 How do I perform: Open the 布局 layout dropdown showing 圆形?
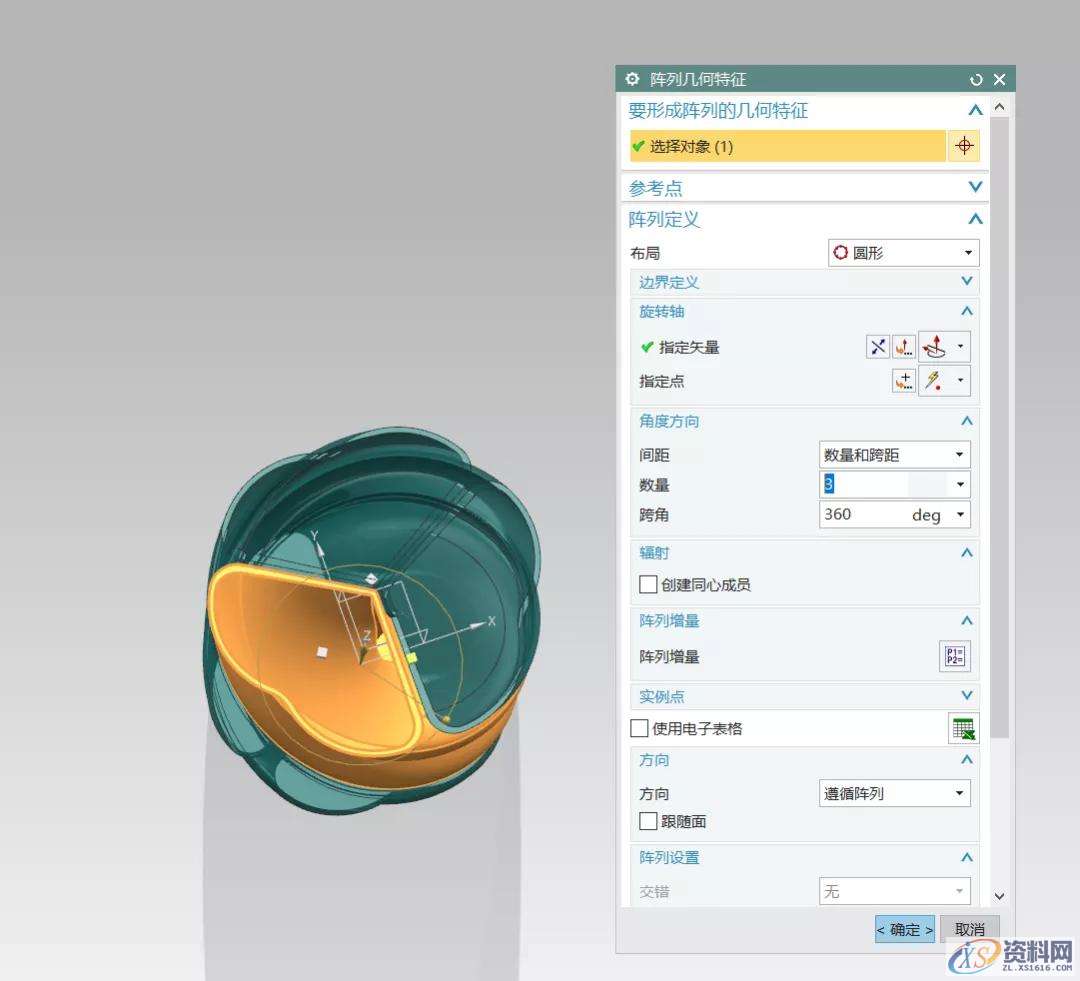(903, 253)
